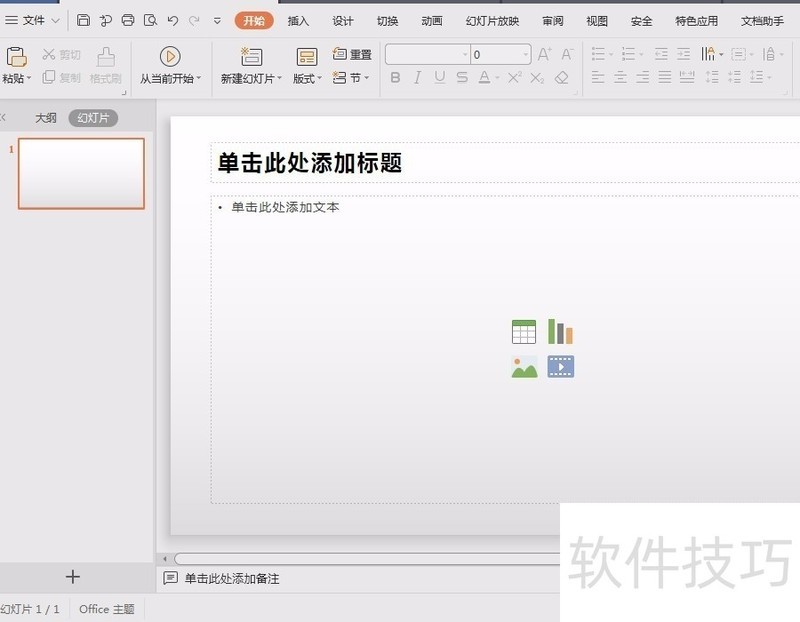Expand the 粘贴 (Paste) dropdown arrow
The height and width of the screenshot is (622, 800).
pyautogui.click(x=29, y=78)
